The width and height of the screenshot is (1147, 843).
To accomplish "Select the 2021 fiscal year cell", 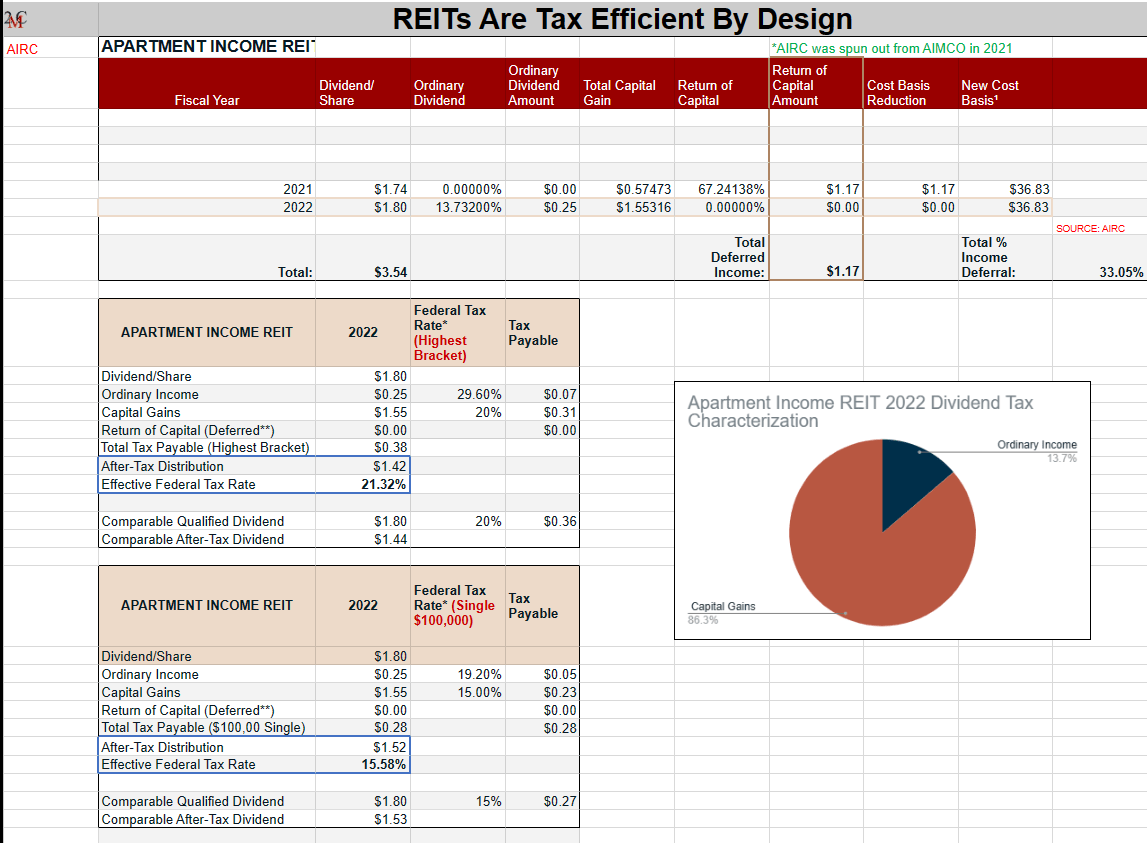I will pyautogui.click(x=297, y=189).
